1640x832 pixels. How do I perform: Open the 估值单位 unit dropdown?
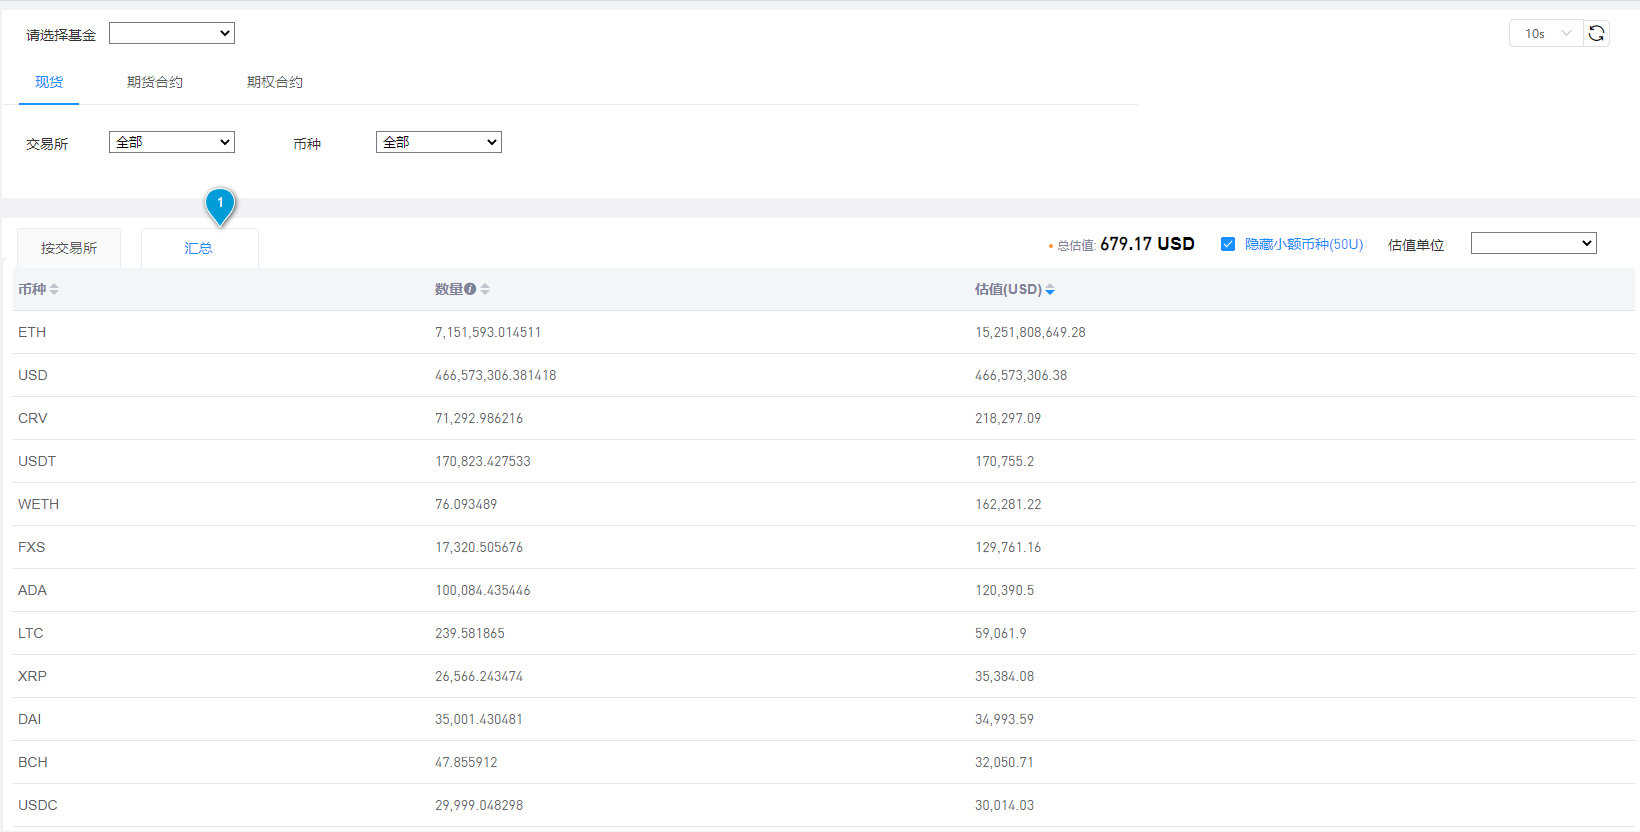(x=1534, y=243)
